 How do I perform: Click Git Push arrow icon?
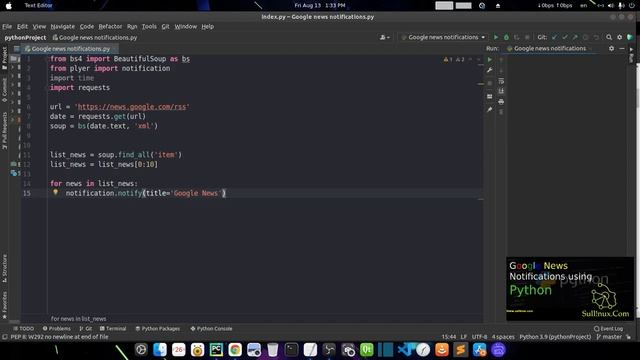575,37
